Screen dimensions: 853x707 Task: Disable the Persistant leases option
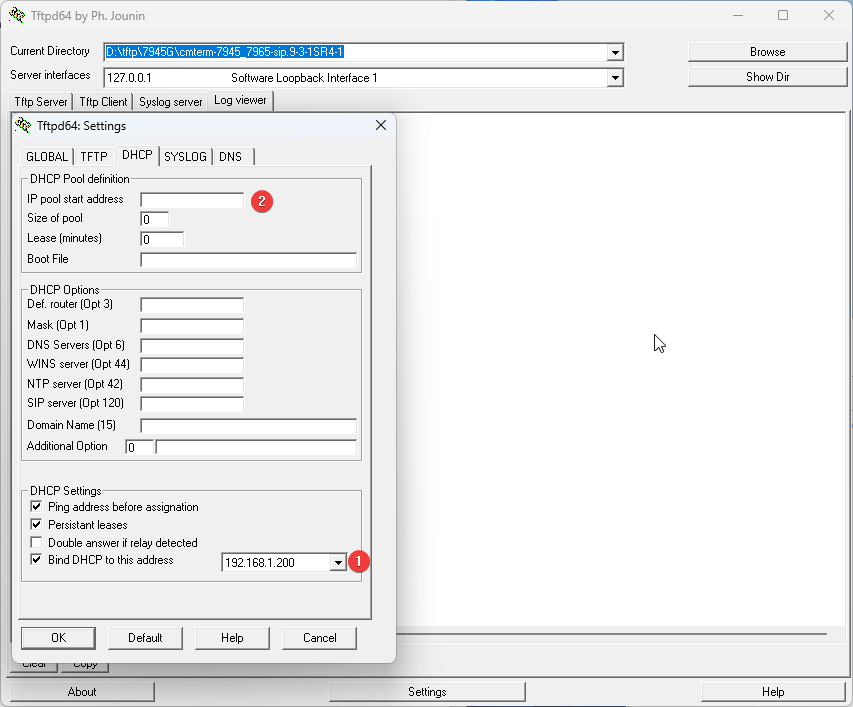click(37, 525)
